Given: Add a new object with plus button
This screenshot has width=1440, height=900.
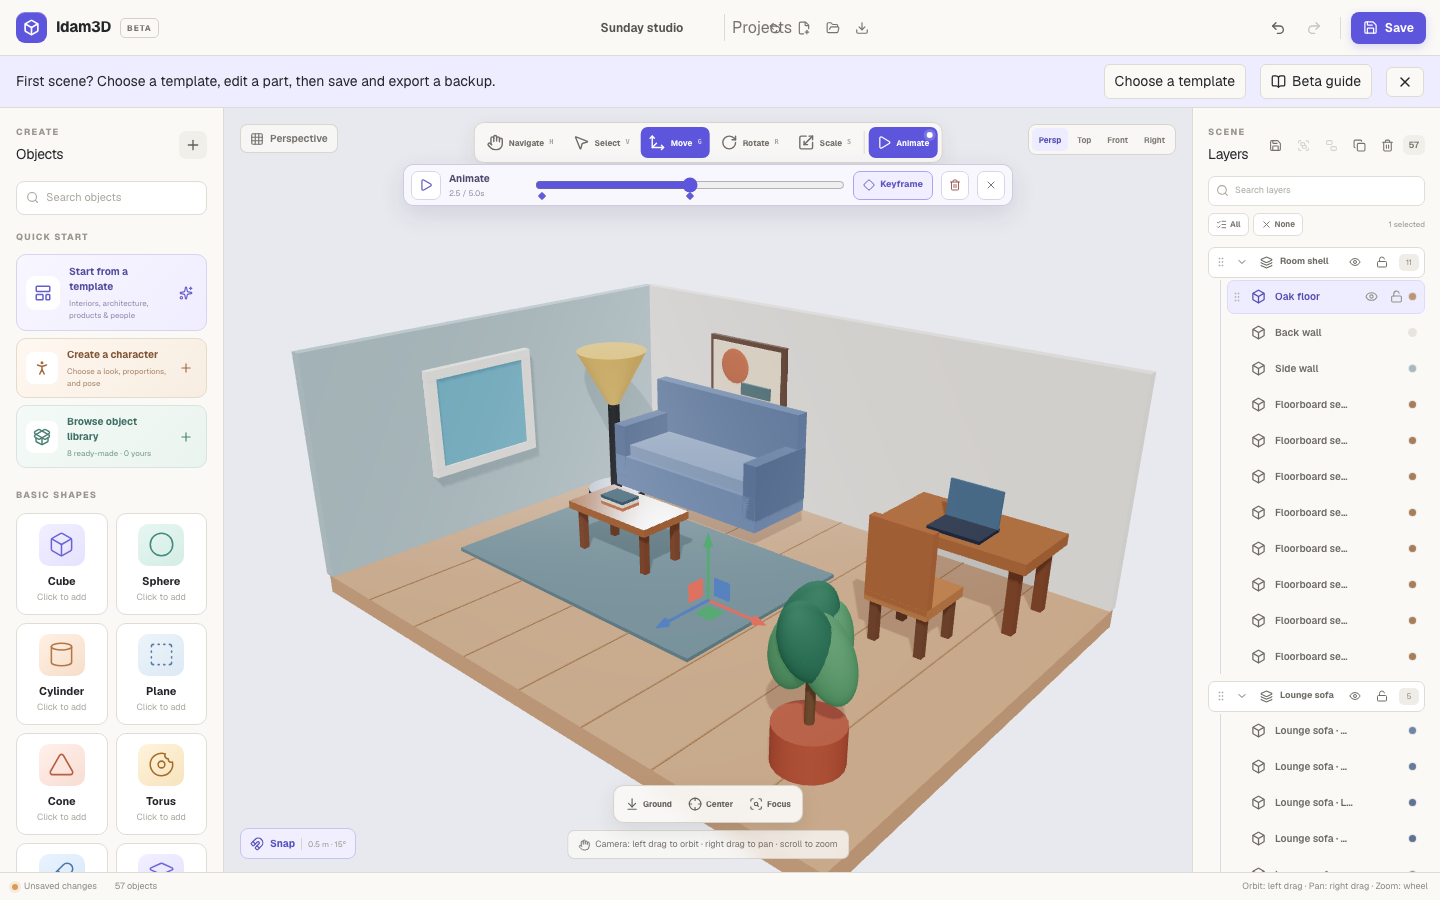Looking at the screenshot, I should coord(193,145).
